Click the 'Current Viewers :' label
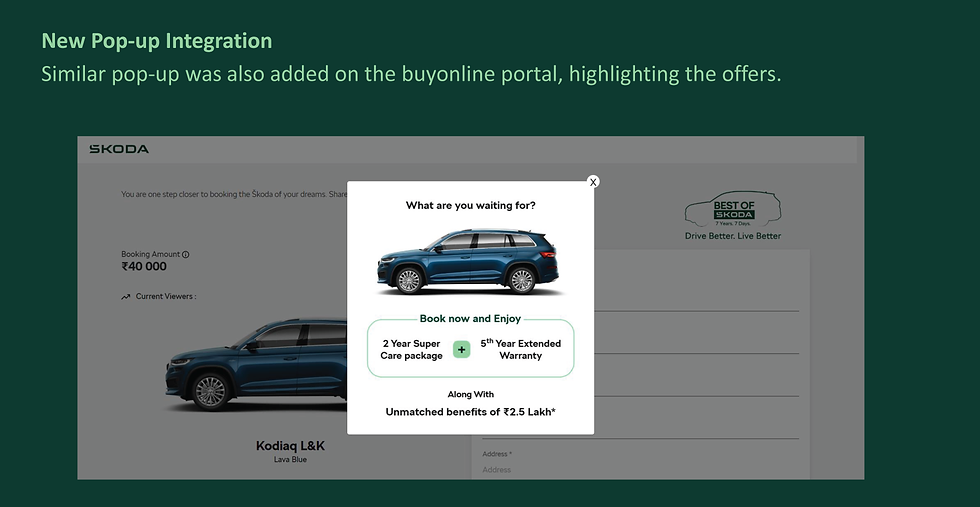Screen dimensions: 980x507 pyautogui.click(x=166, y=296)
